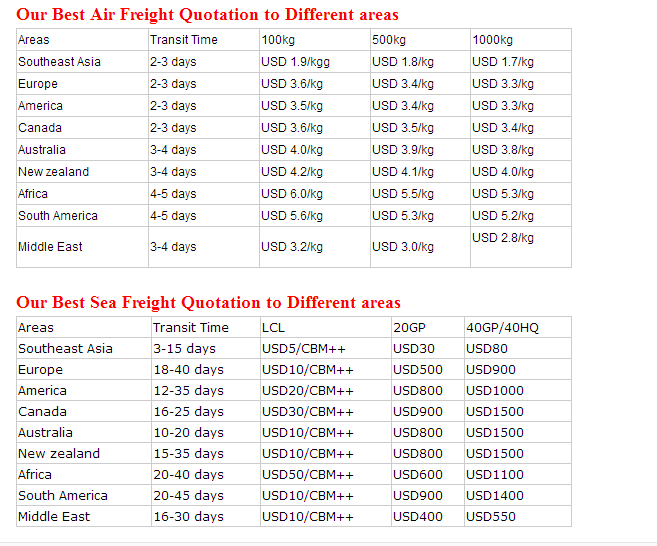The width and height of the screenshot is (657, 546).
Task: Click the LCL column header
Action: coord(273,328)
